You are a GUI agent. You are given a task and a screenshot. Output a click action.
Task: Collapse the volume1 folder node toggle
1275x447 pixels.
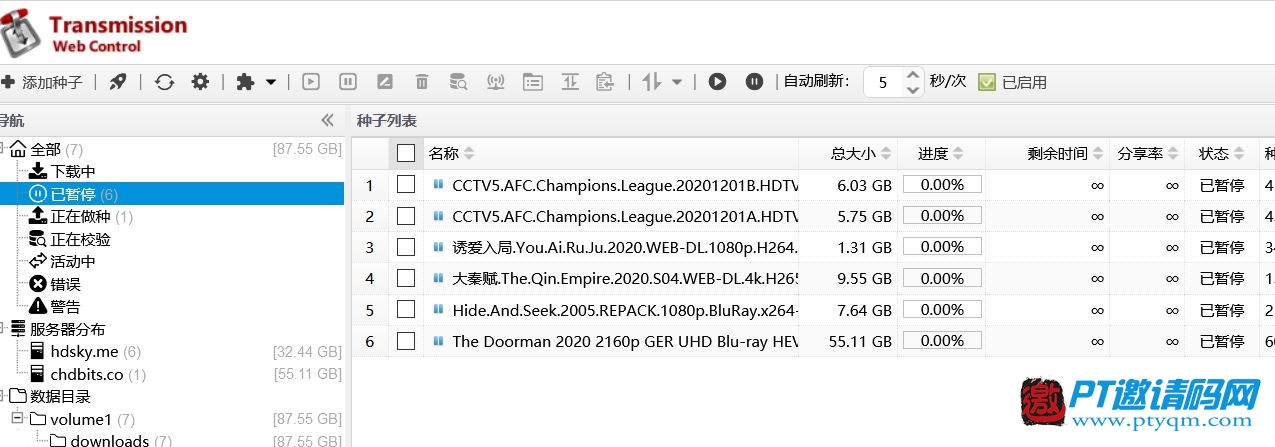point(17,417)
